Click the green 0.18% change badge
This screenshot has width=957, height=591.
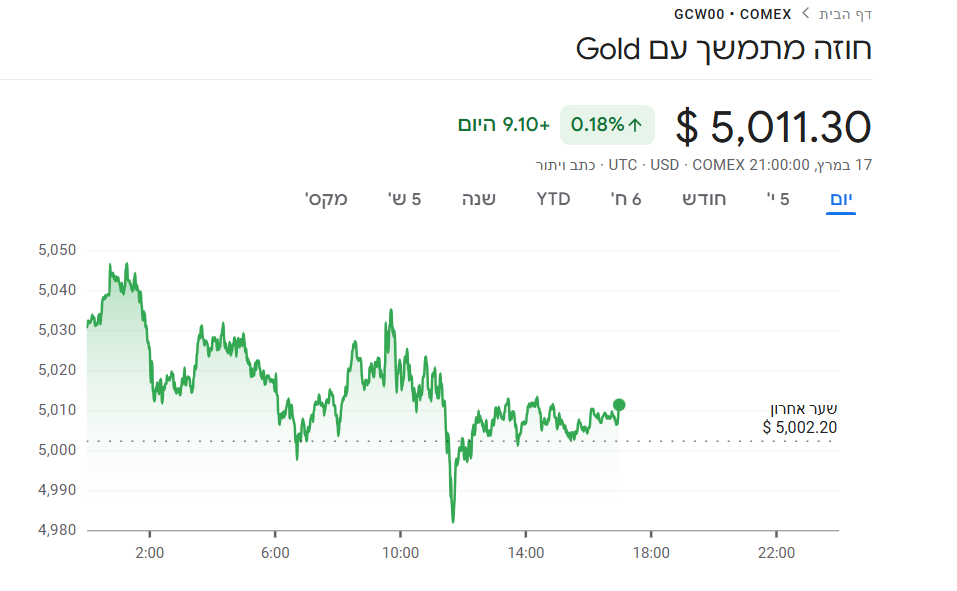[x=606, y=125]
